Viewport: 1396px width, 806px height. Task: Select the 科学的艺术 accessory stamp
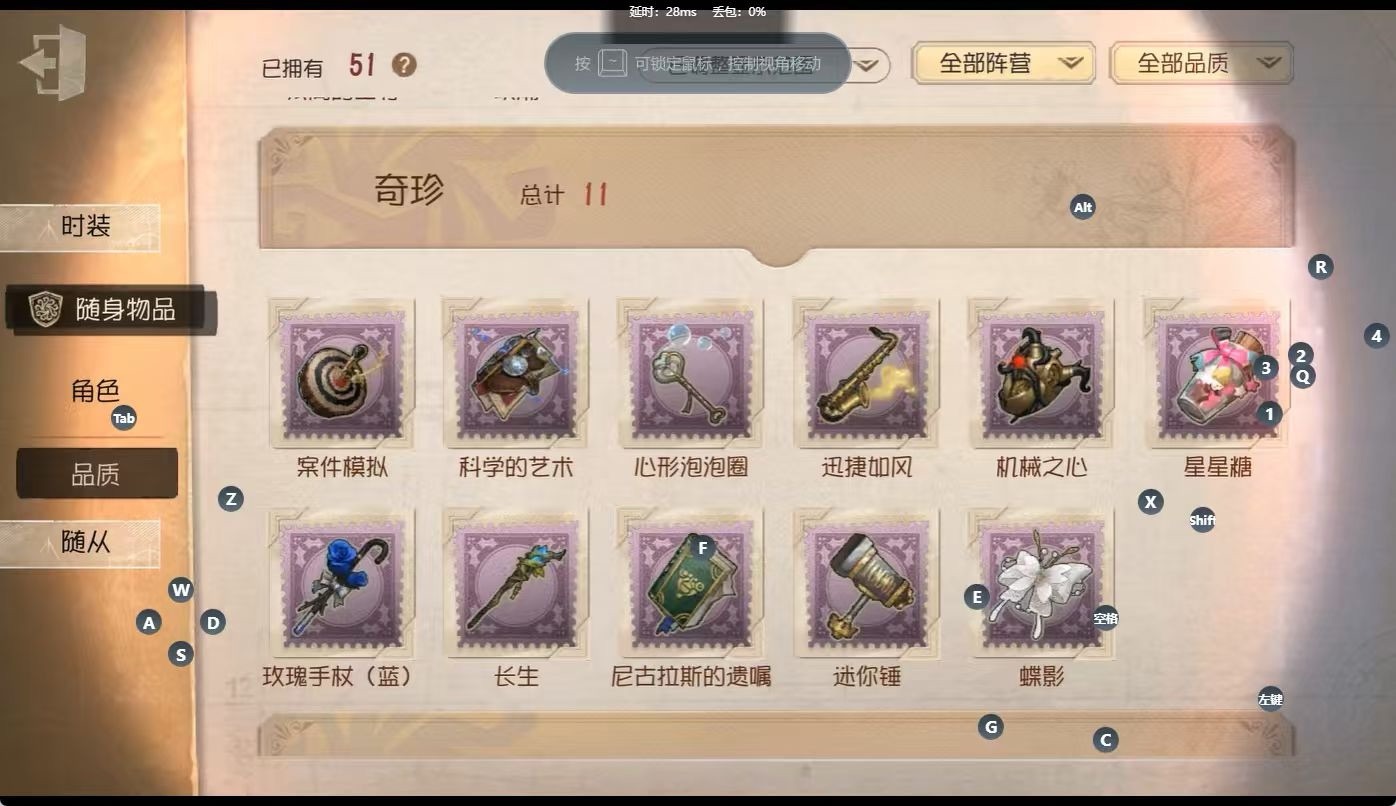pyautogui.click(x=516, y=373)
